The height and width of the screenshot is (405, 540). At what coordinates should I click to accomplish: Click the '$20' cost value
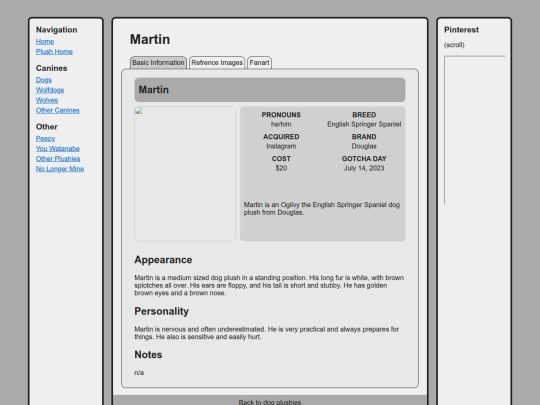[x=281, y=168]
